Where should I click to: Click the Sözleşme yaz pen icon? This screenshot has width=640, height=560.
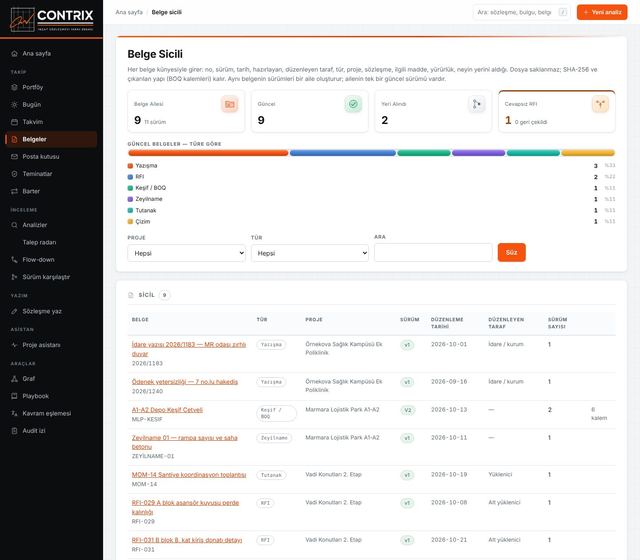click(14, 311)
